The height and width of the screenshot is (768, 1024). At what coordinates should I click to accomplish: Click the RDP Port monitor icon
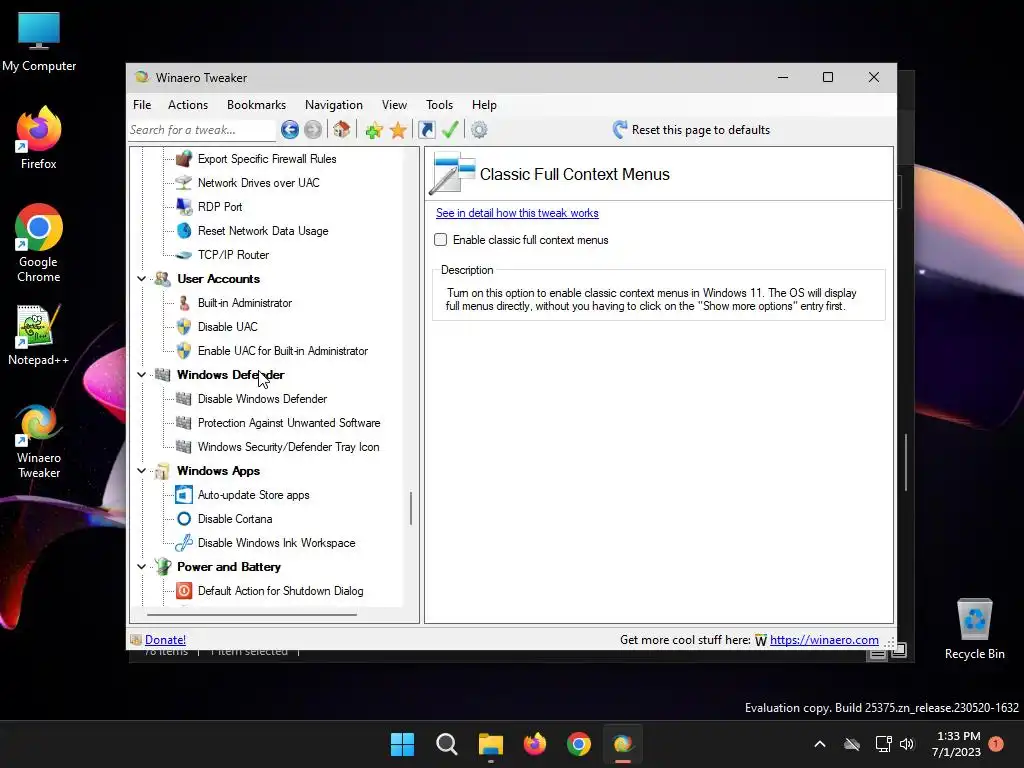[184, 207]
